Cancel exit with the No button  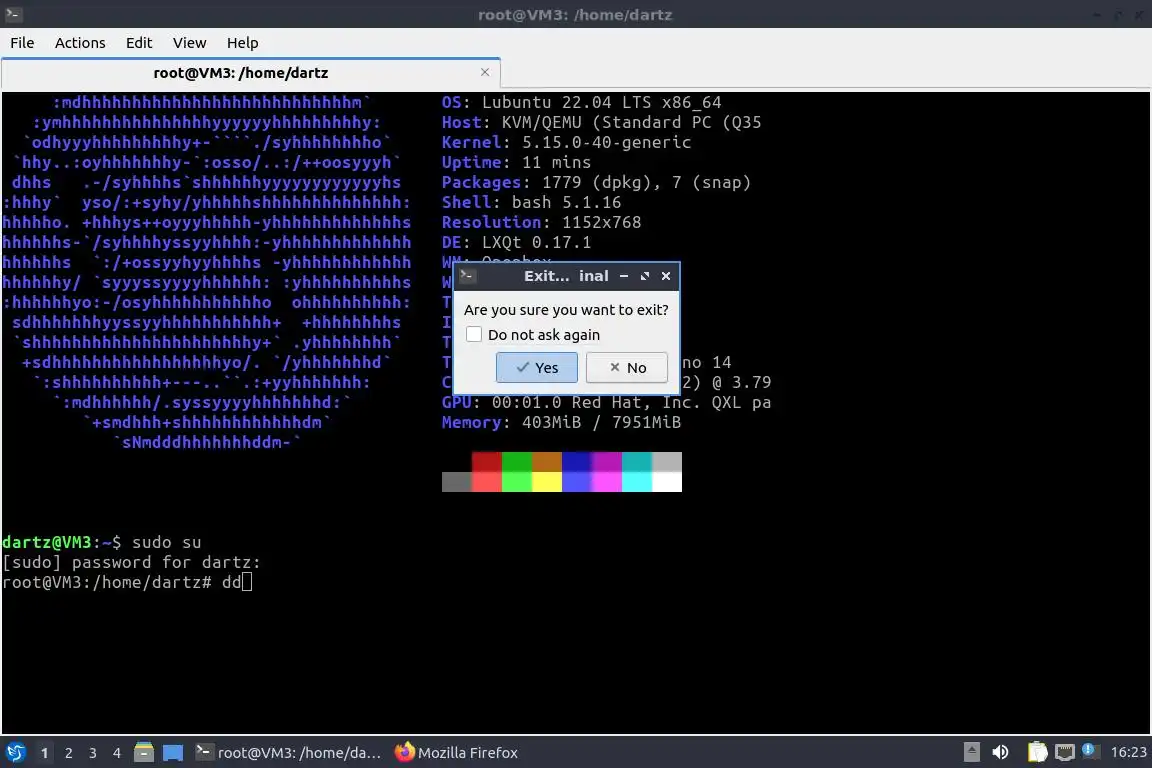627,367
